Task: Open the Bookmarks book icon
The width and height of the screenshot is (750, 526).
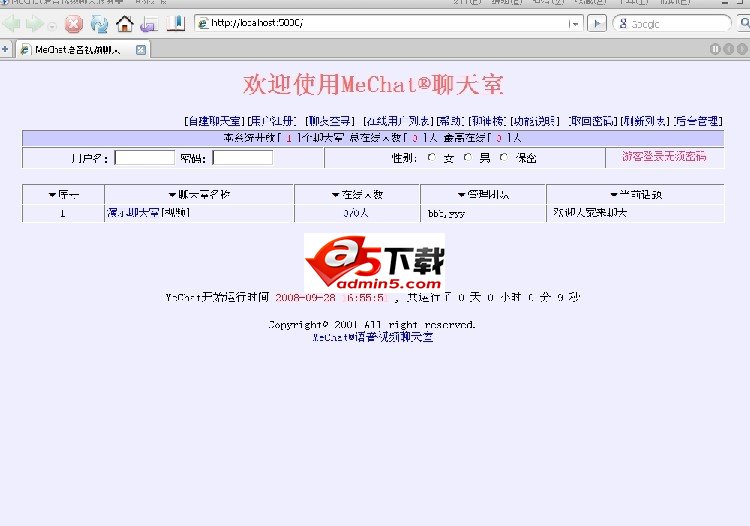Action: (x=176, y=23)
